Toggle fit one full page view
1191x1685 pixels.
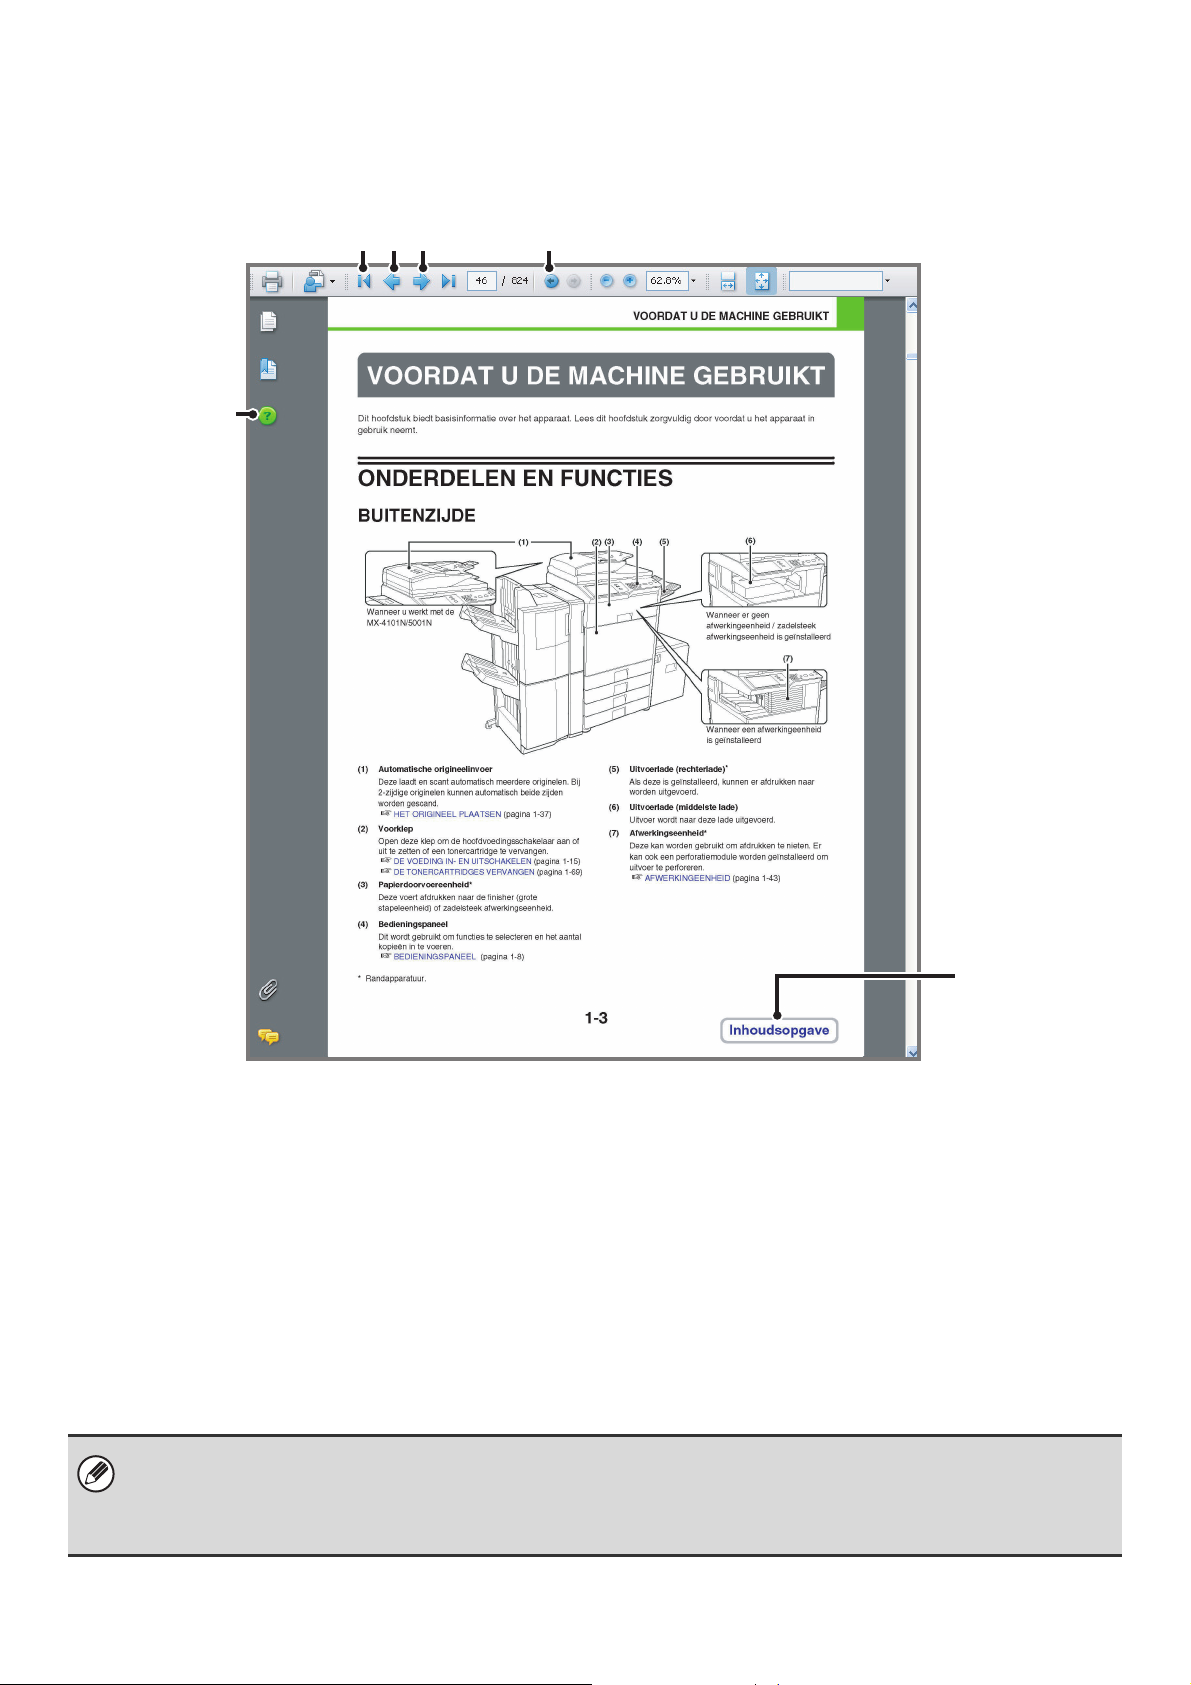pyautogui.click(x=761, y=282)
